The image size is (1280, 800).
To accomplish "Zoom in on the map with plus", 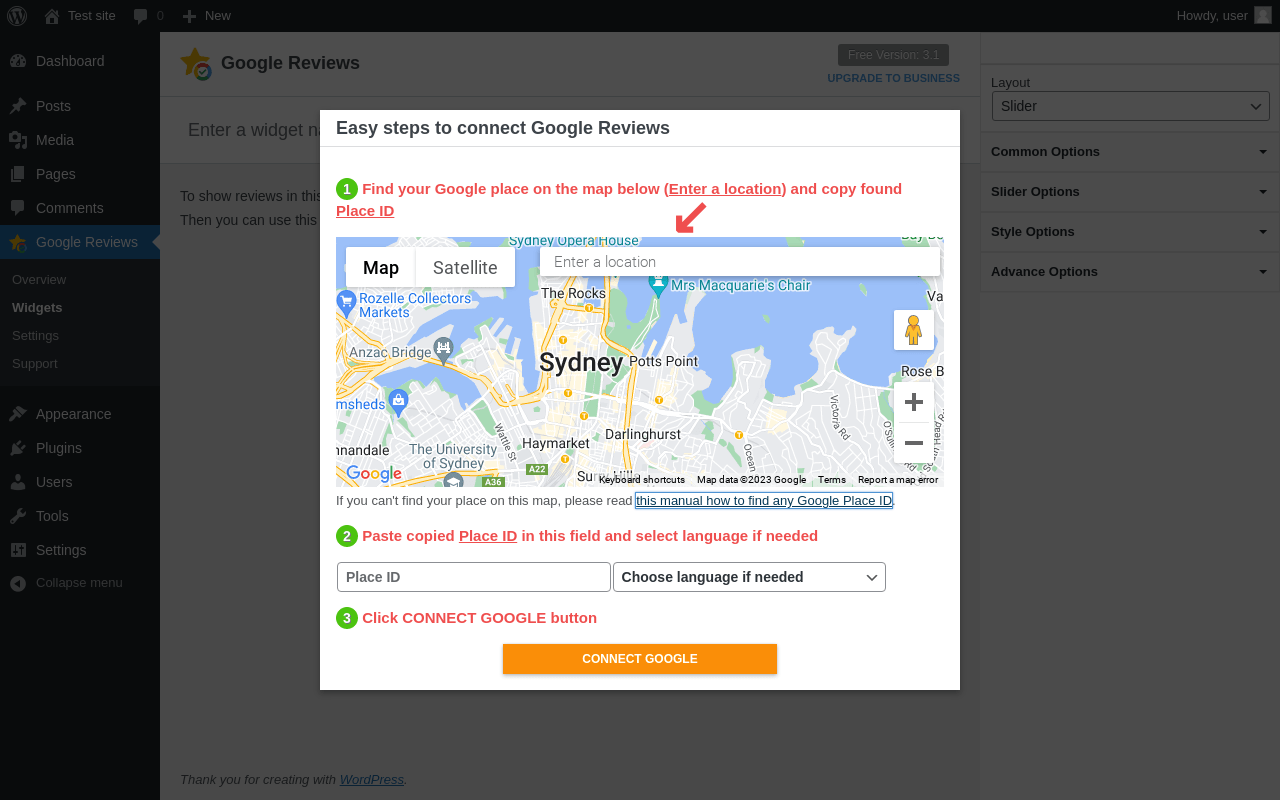I will [x=913, y=402].
